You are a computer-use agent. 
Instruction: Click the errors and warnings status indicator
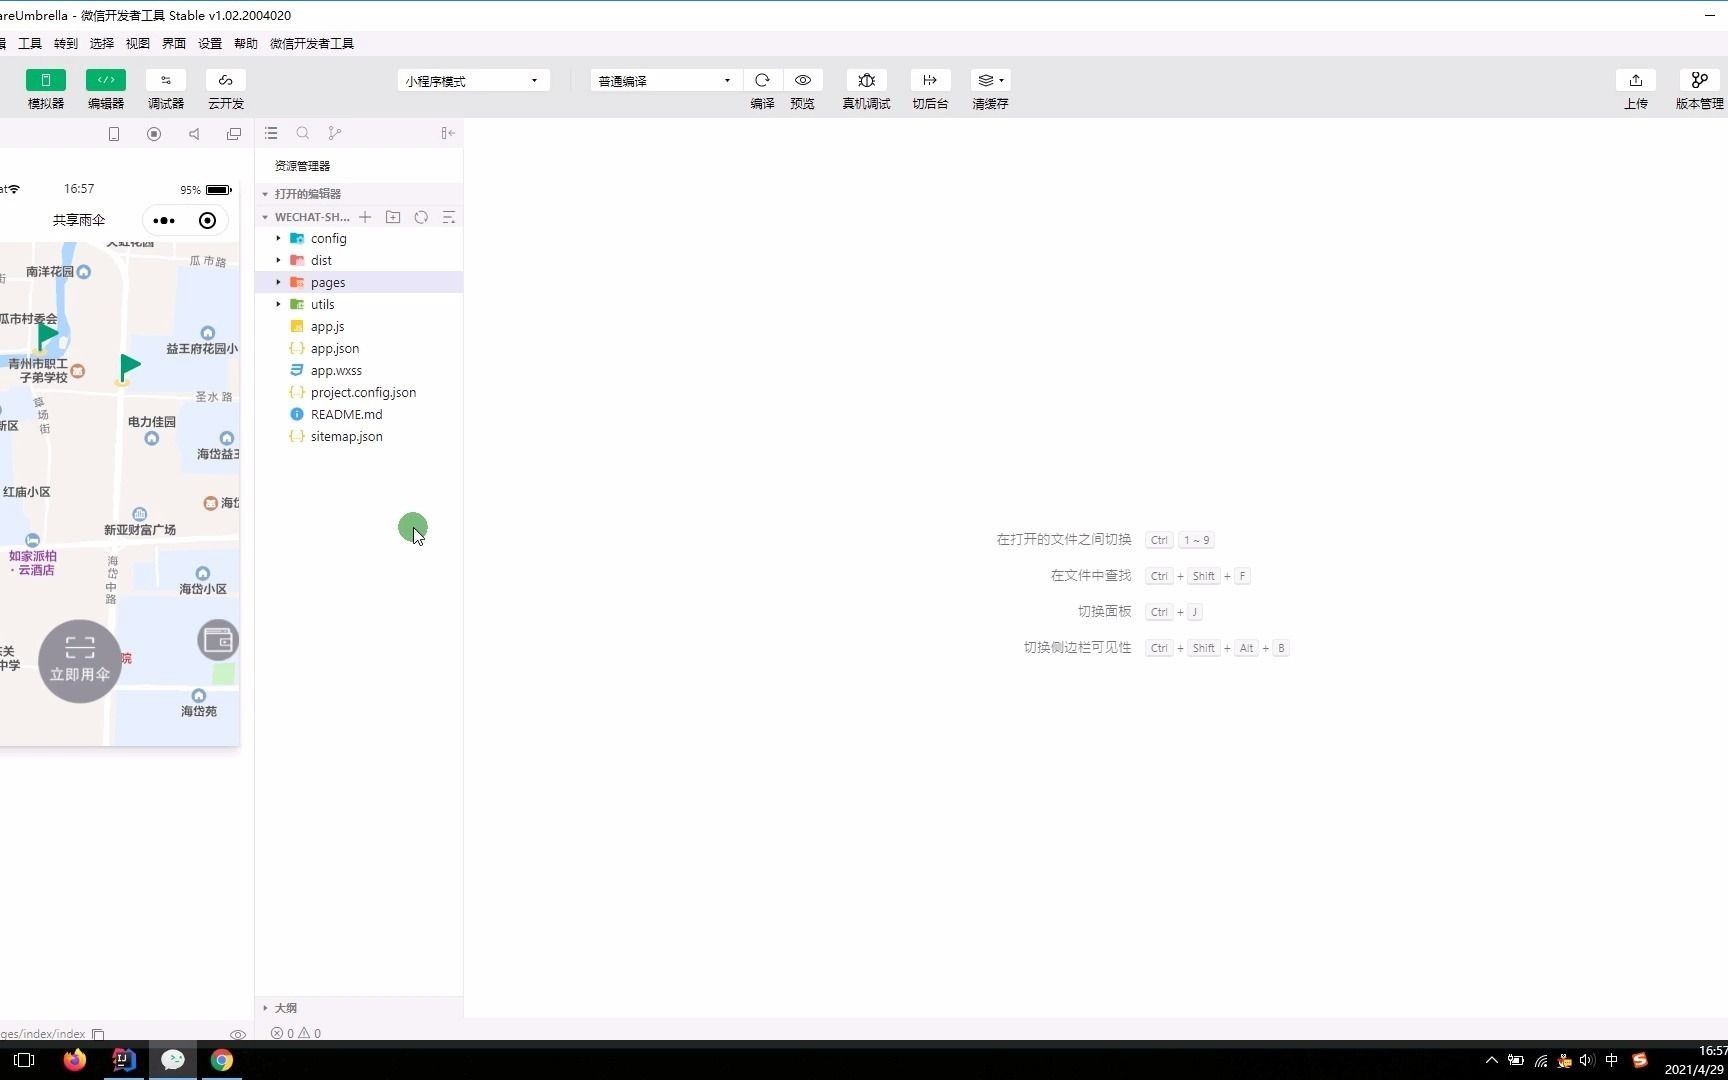pyautogui.click(x=296, y=1033)
